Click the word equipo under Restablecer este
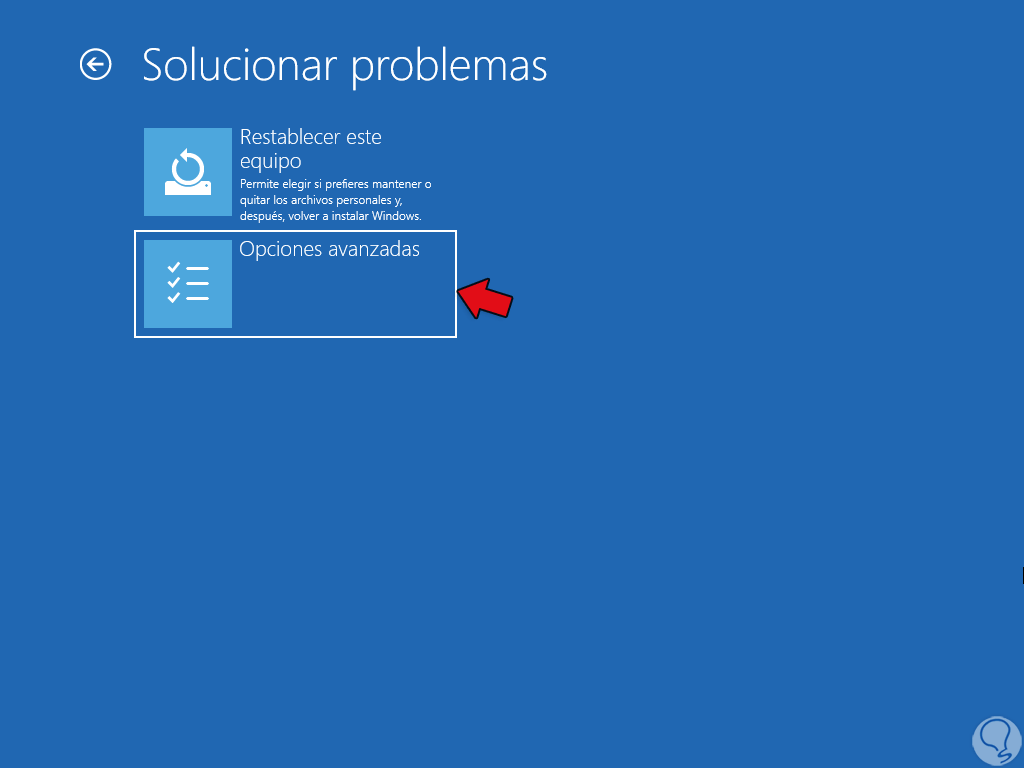Screen dimensions: 1024x768 pyautogui.click(x=270, y=161)
